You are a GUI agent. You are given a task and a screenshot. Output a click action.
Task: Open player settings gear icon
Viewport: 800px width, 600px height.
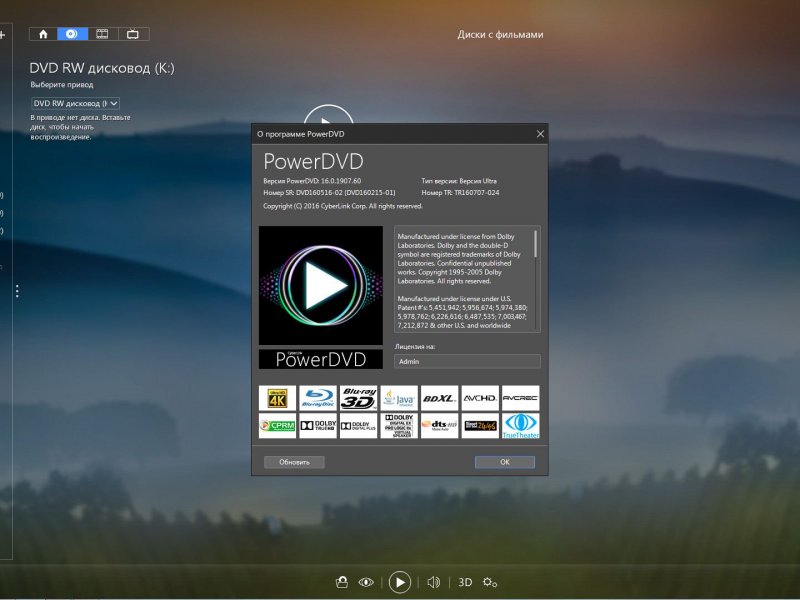pos(490,582)
